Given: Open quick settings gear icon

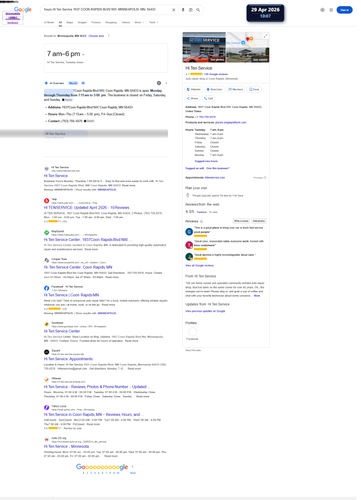Looking at the screenshot, I should point(322,10).
